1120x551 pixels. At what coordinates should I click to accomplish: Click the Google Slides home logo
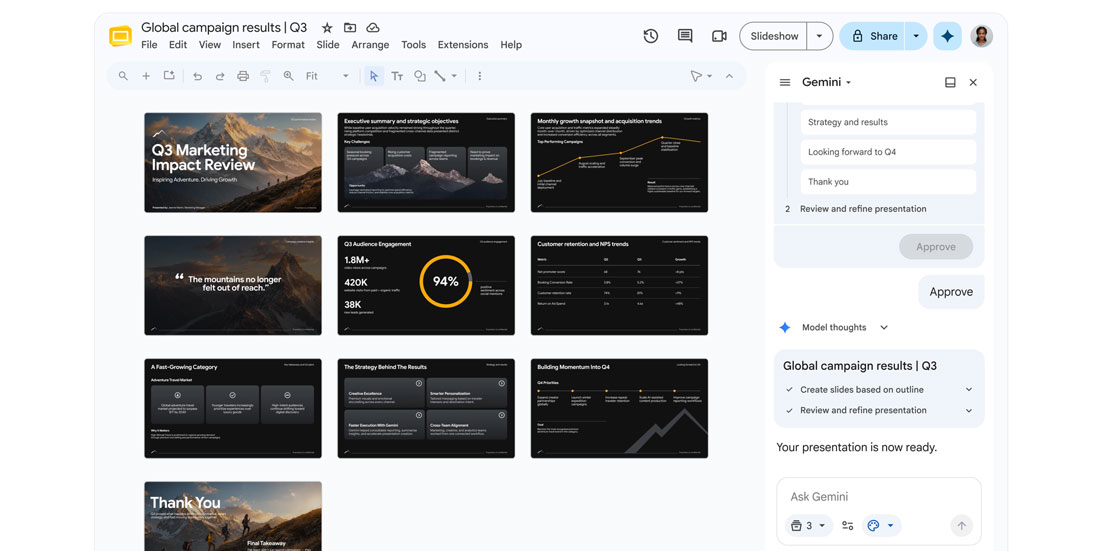pyautogui.click(x=120, y=36)
